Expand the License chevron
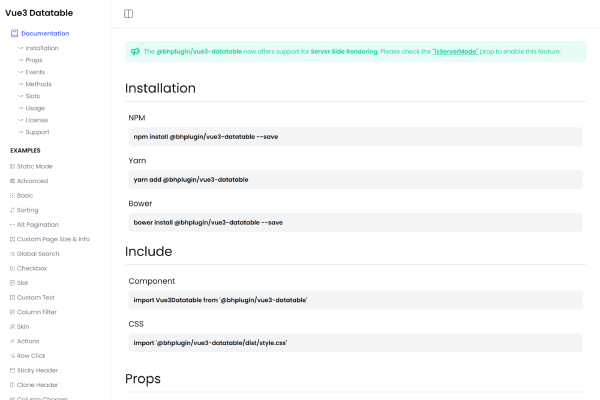This screenshot has height=400, width=600. pyautogui.click(x=21, y=120)
